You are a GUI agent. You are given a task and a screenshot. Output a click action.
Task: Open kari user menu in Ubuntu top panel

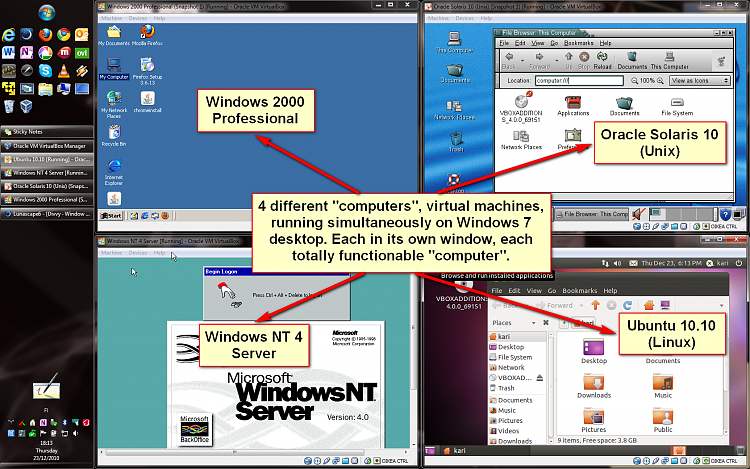coord(717,263)
